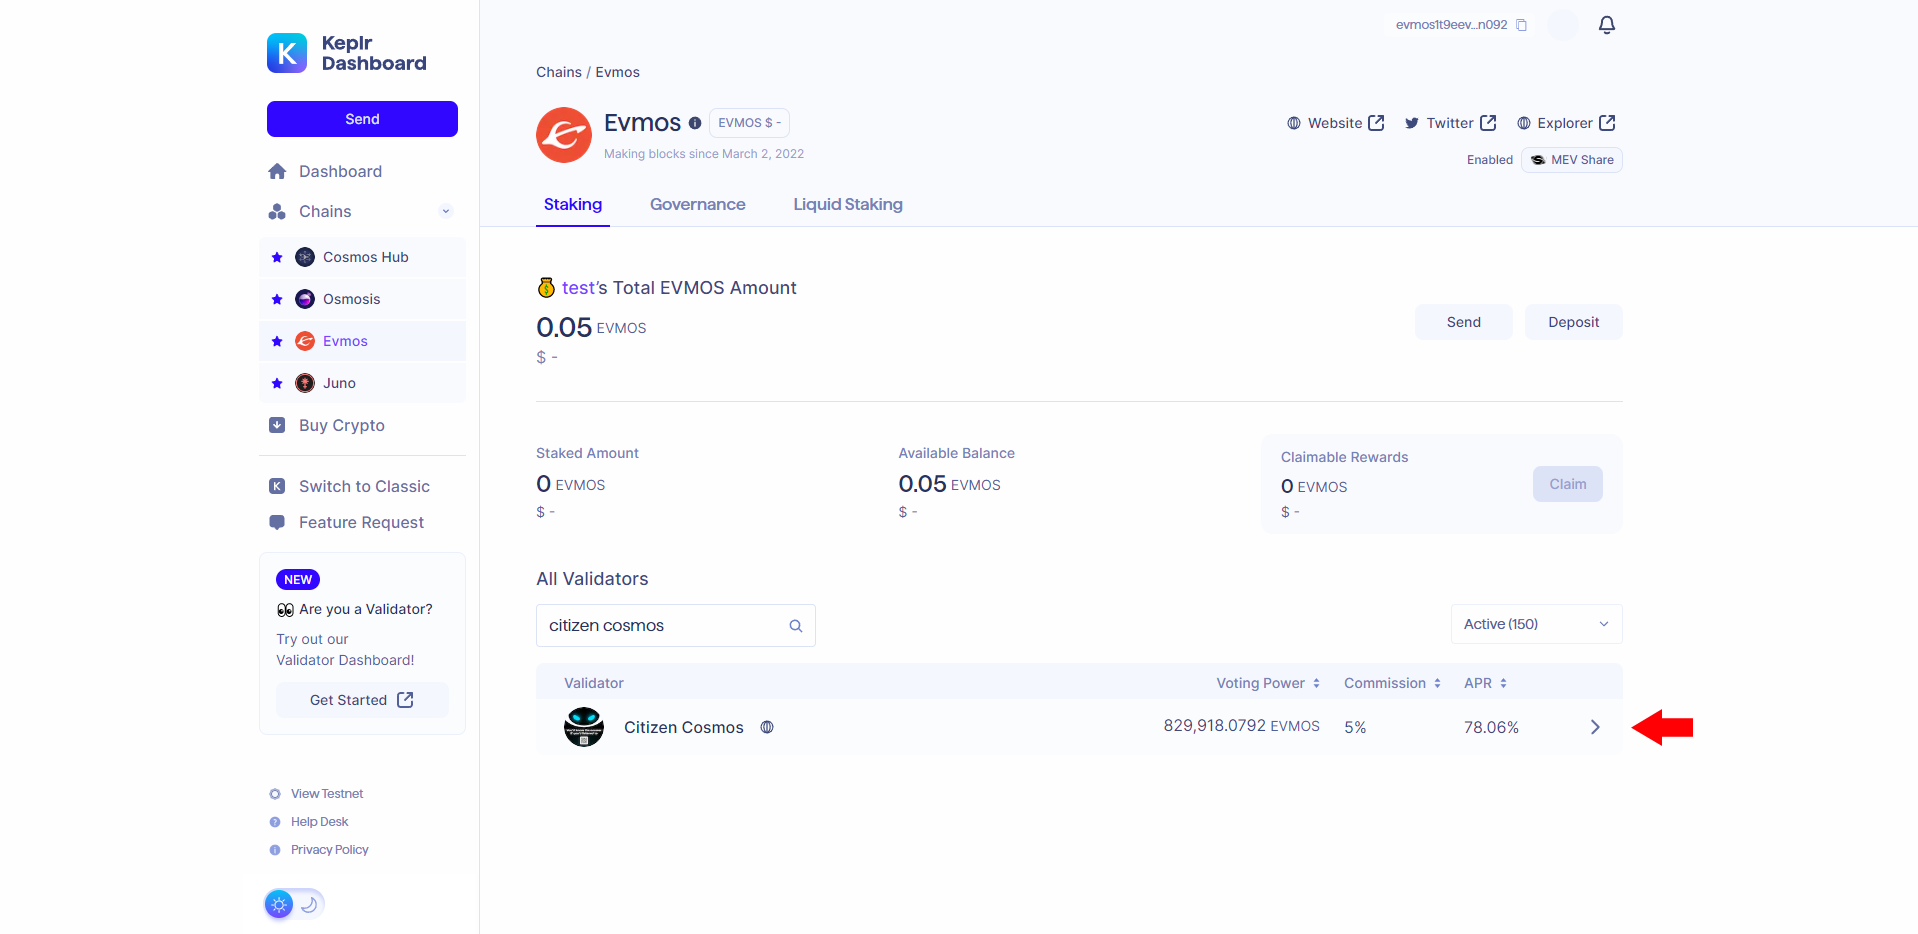This screenshot has width=1918, height=934.
Task: Click the Keplr Dashboard logo icon
Action: pyautogui.click(x=287, y=53)
